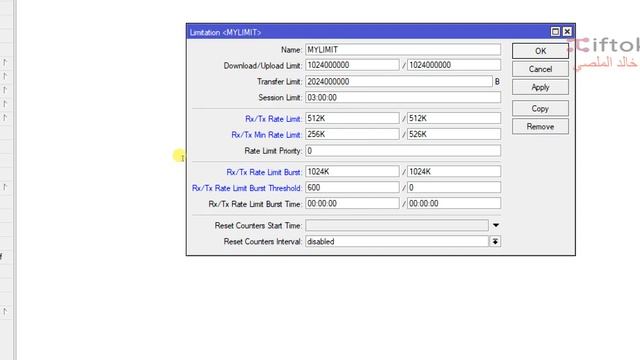Close the Limitation MYLIMIT dialog

(567, 32)
